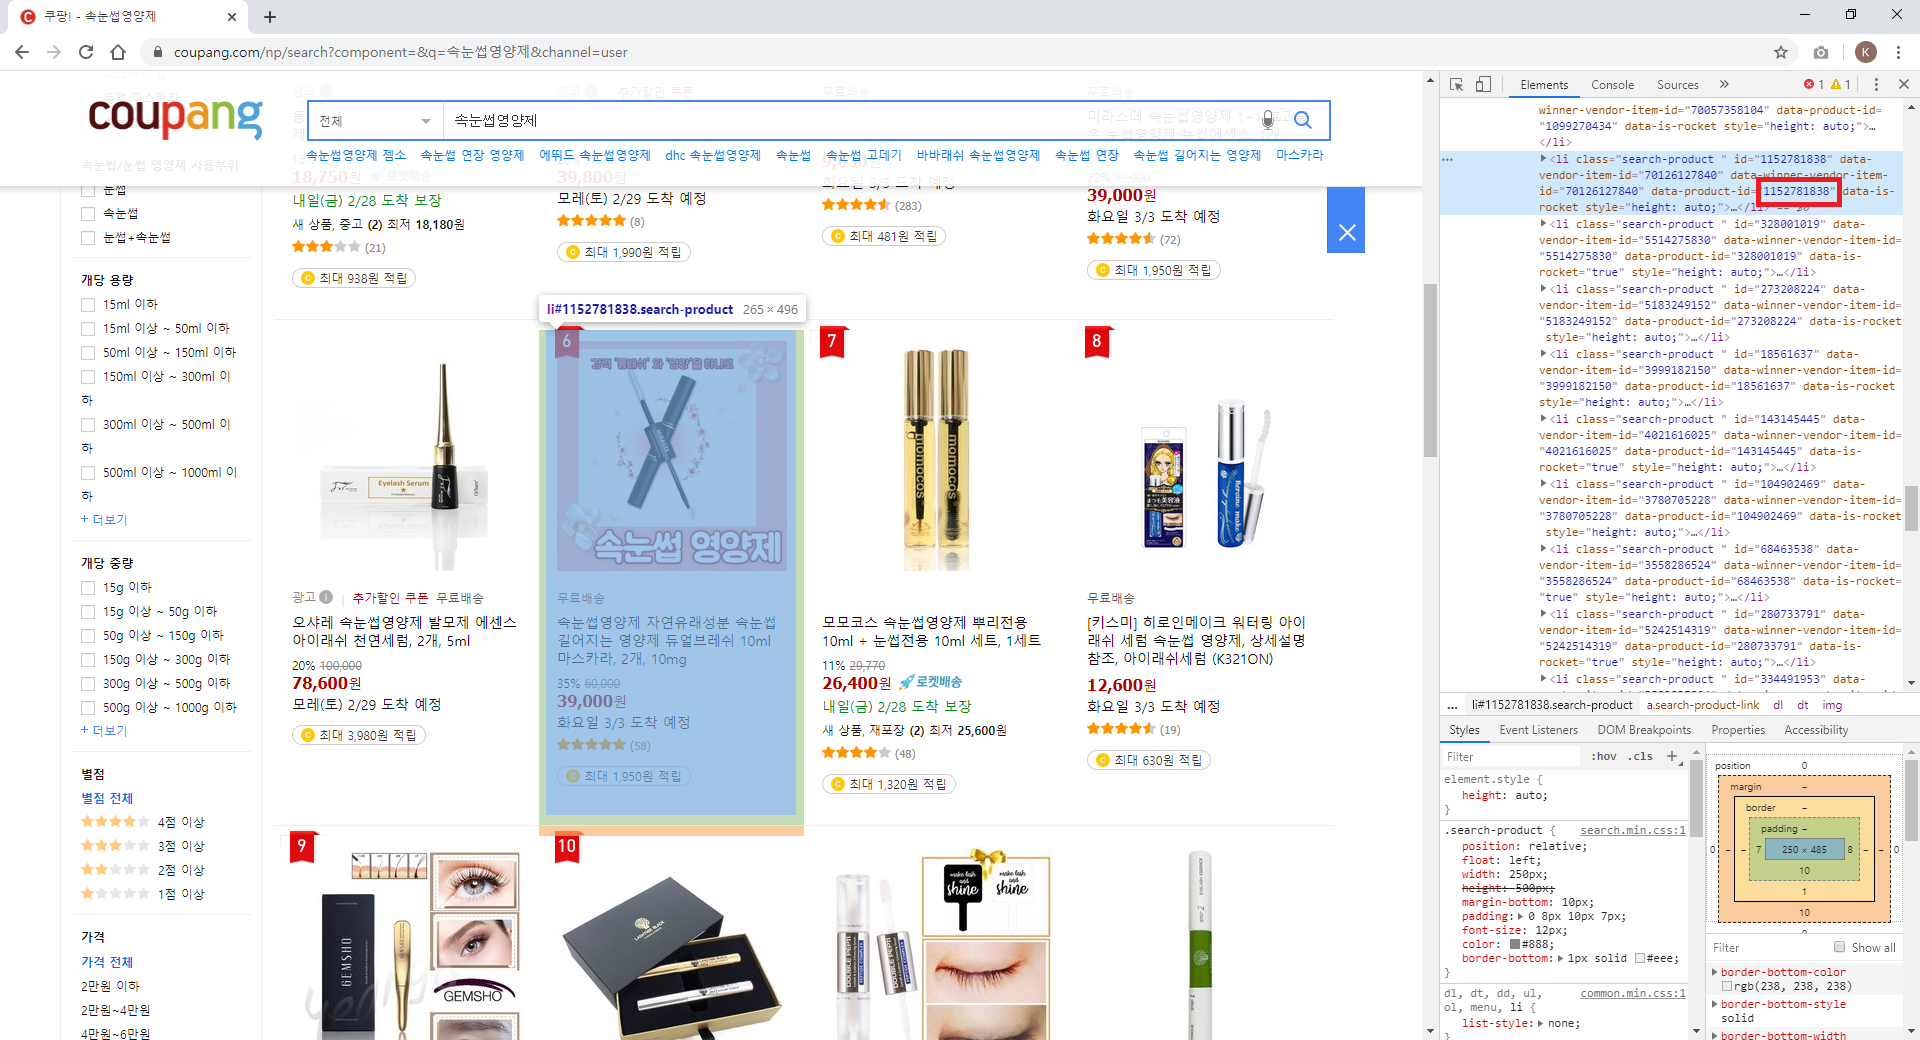Filter by 4점 이상 star rating
Viewport: 1920px width, 1040px height.
[x=143, y=822]
